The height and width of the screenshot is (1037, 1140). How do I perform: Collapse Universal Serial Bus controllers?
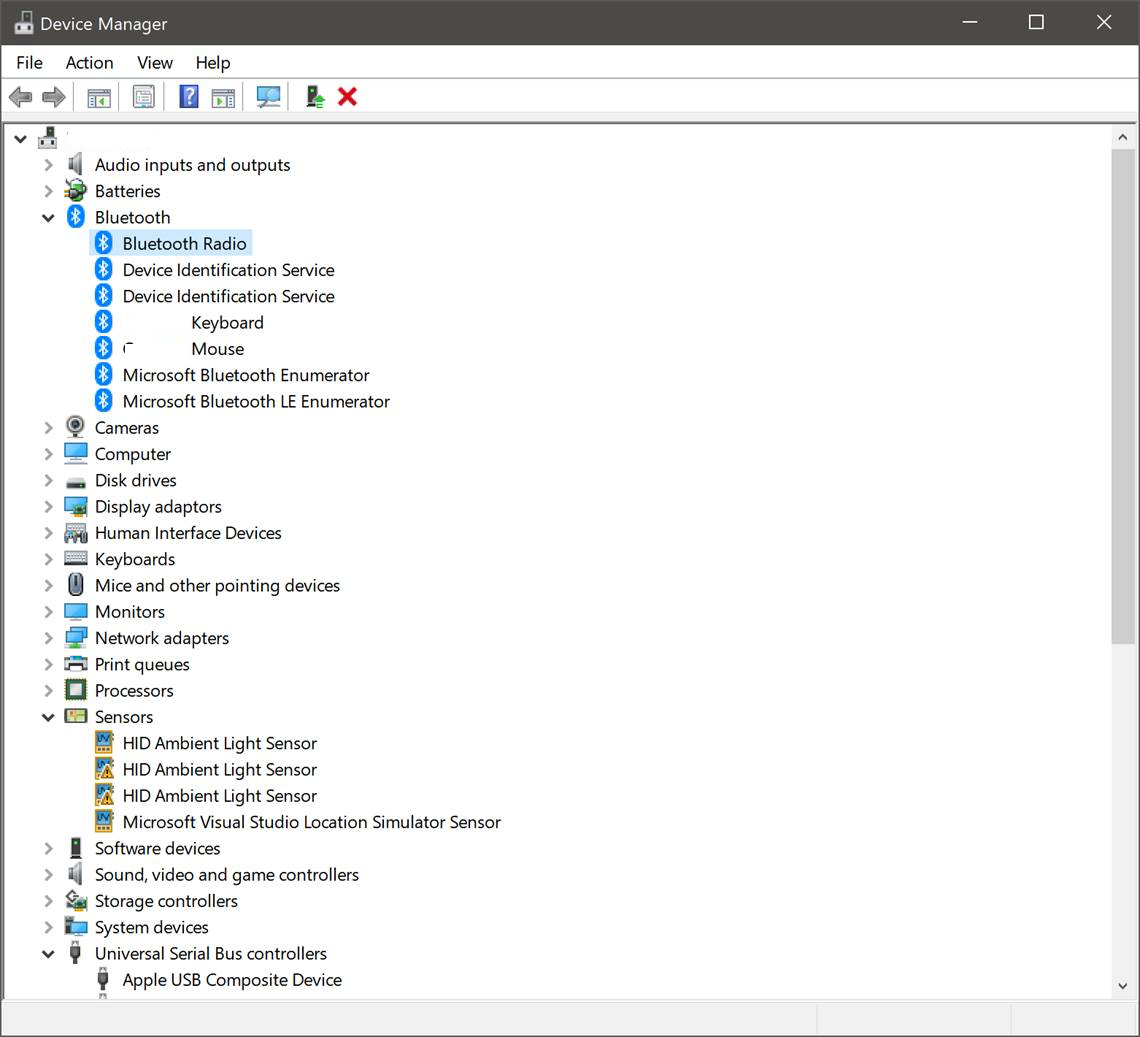click(x=48, y=954)
